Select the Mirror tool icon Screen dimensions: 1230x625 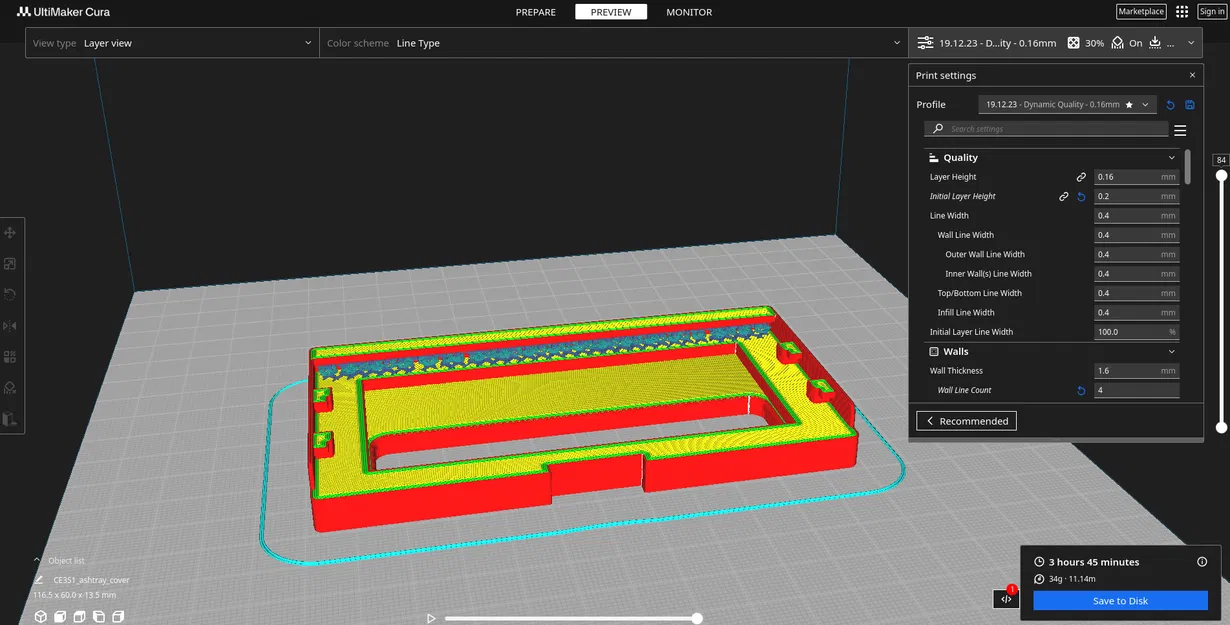10,326
